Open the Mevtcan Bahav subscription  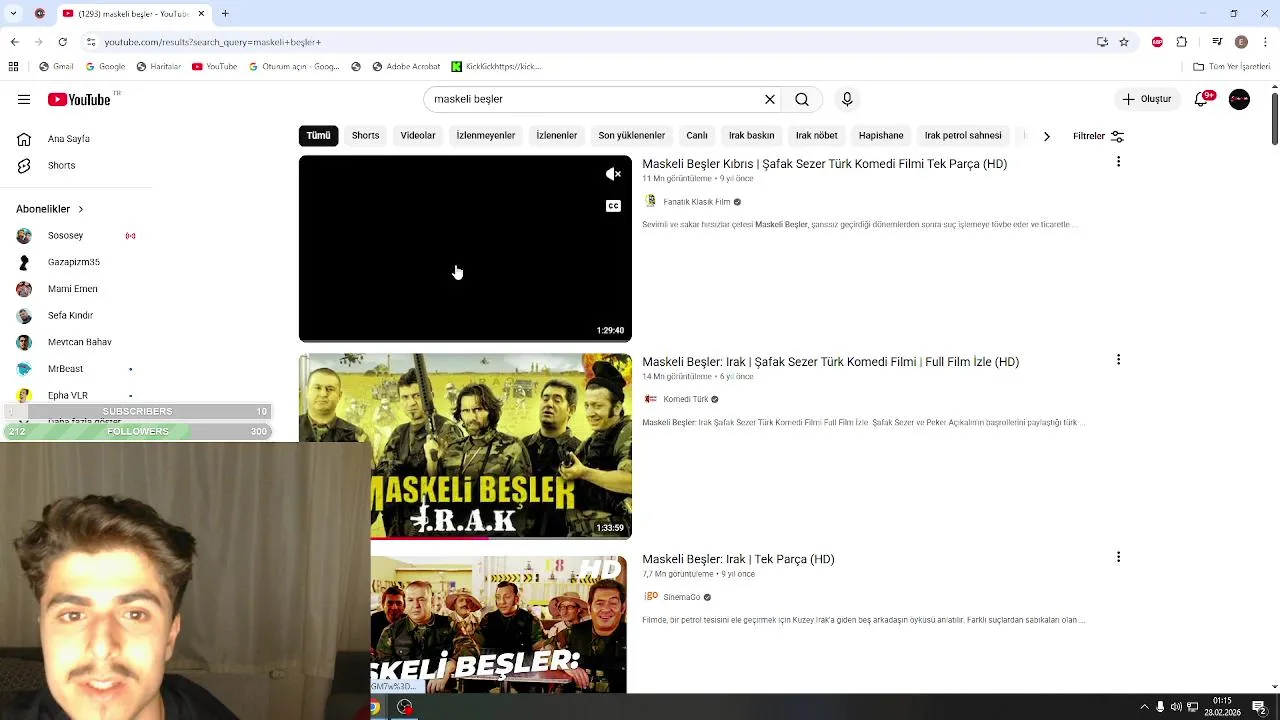(79, 342)
